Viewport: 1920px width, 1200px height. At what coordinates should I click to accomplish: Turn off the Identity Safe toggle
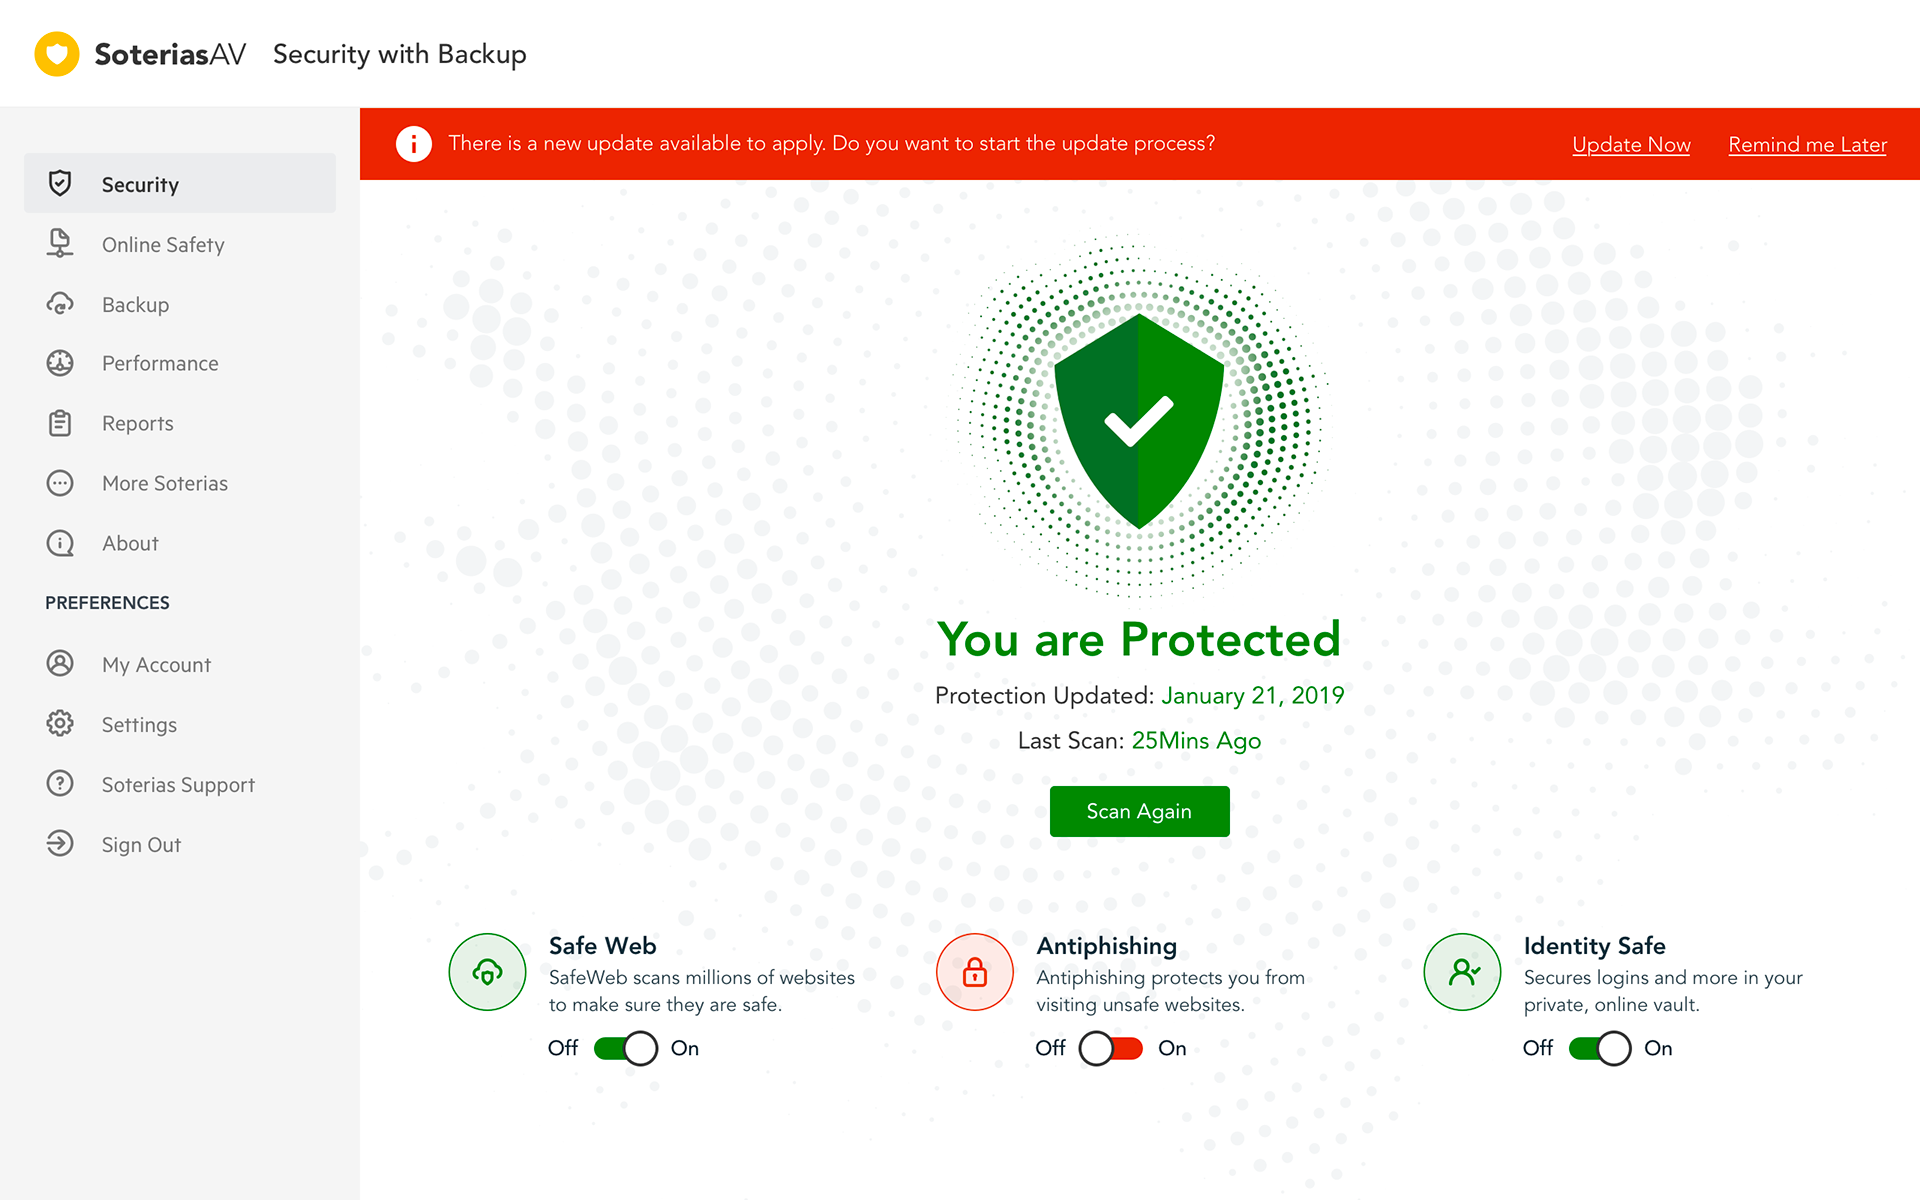click(1599, 1048)
